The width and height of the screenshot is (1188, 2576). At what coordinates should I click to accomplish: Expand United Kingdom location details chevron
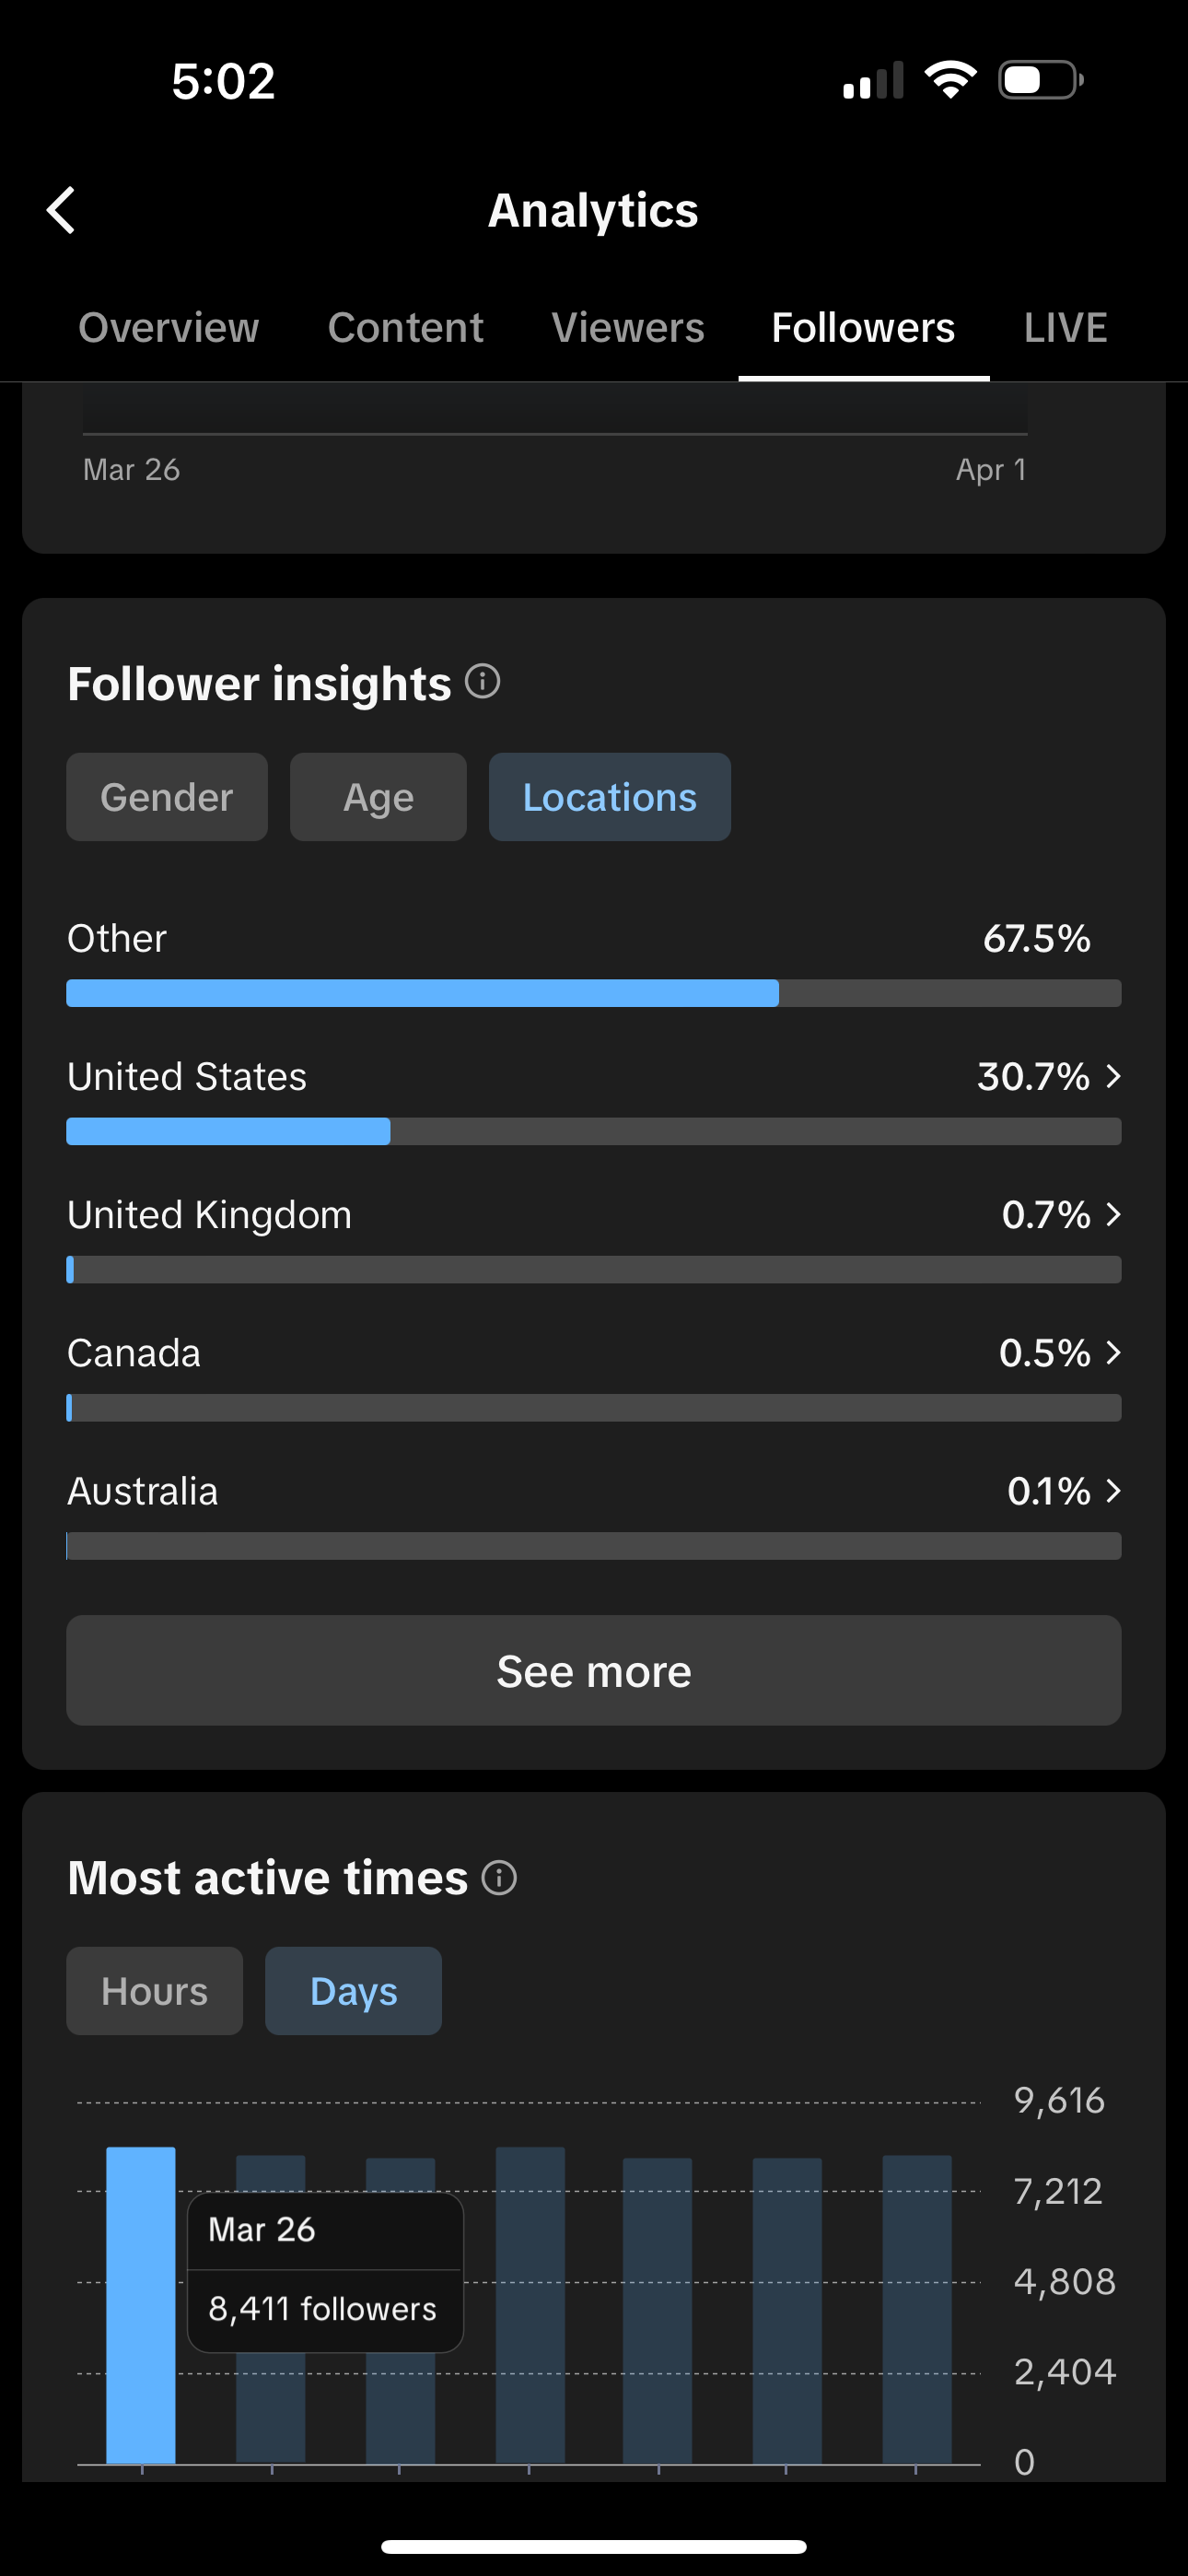pyautogui.click(x=1113, y=1214)
